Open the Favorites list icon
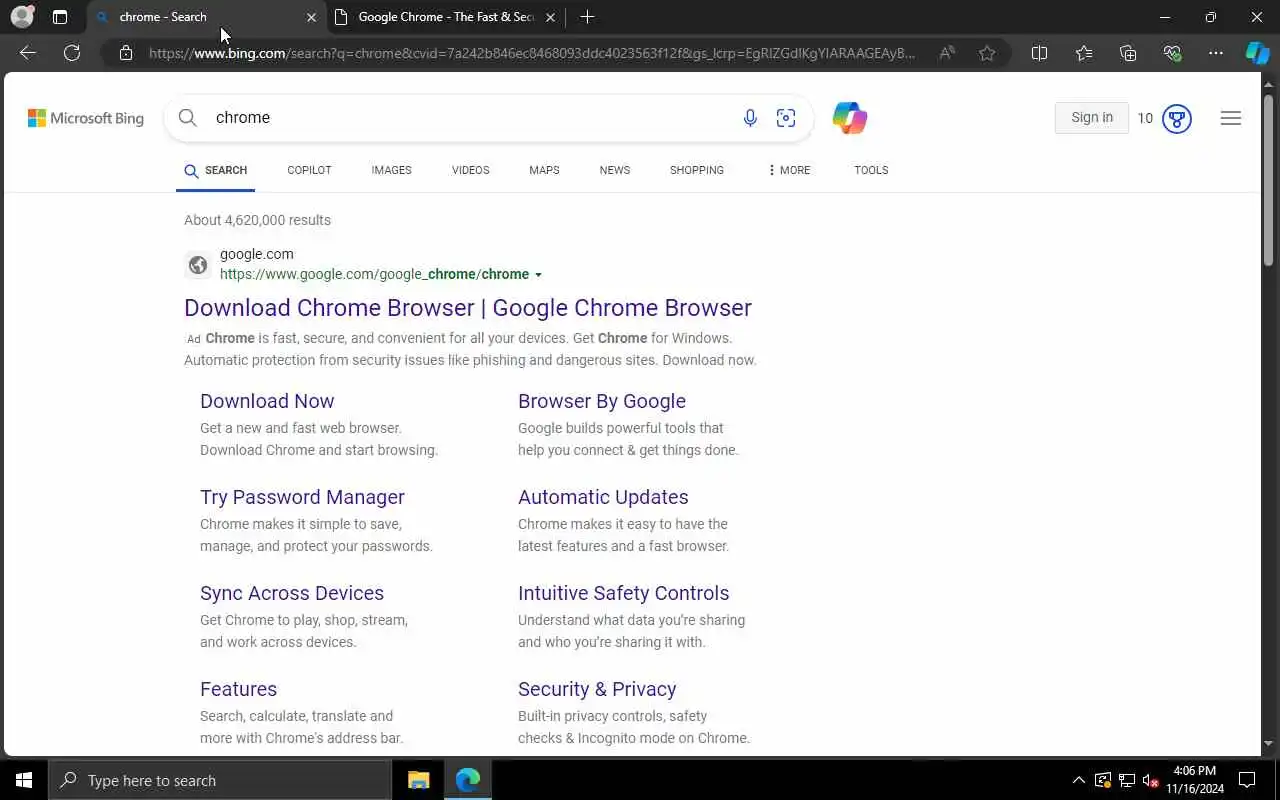The height and width of the screenshot is (800, 1280). click(x=1084, y=53)
